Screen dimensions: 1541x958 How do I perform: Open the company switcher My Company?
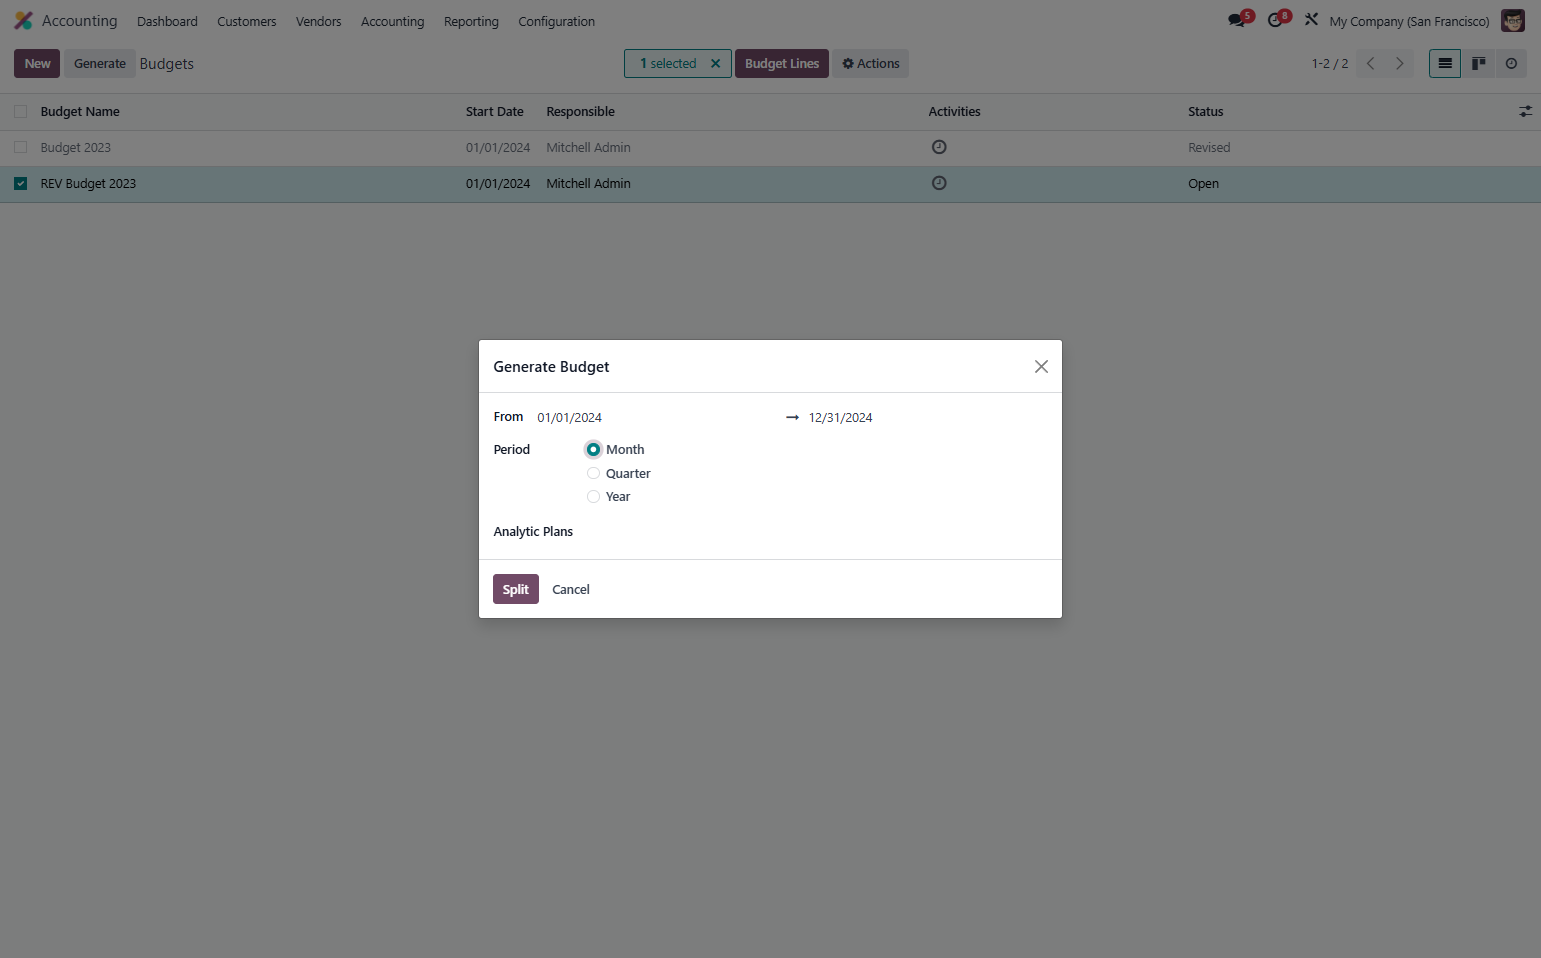(x=1409, y=21)
